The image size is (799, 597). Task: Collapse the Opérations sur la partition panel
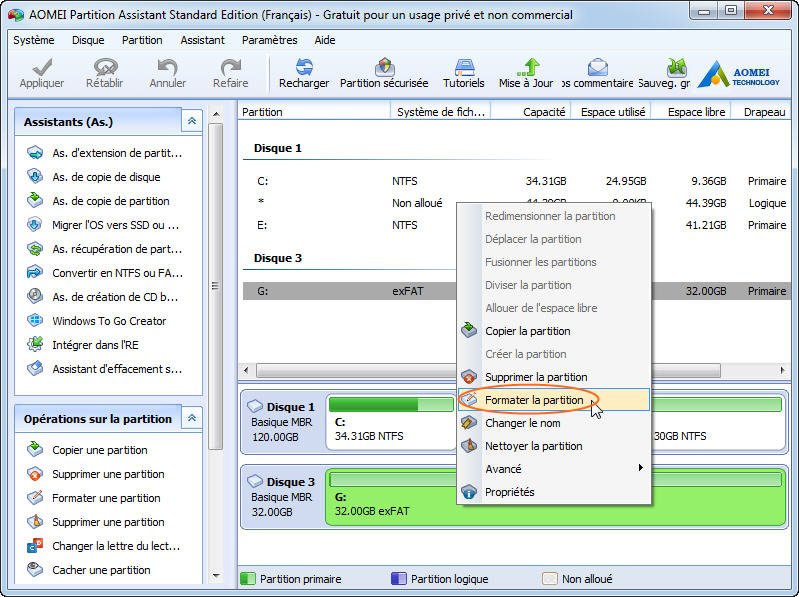point(192,418)
